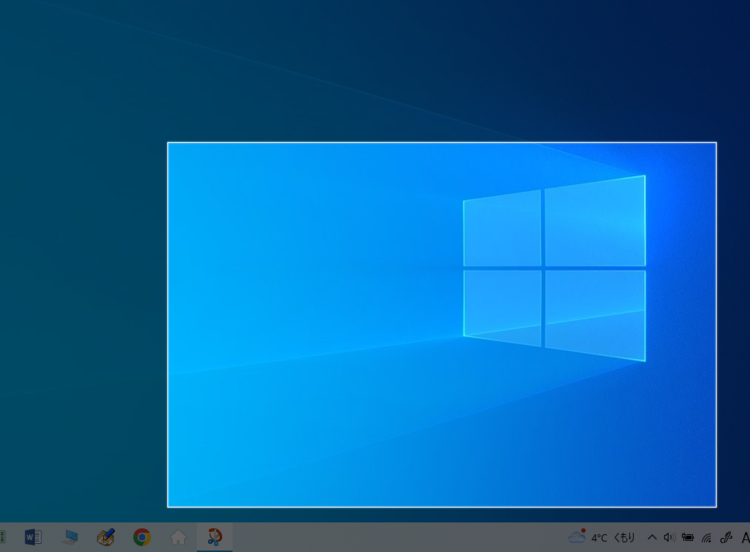Open the computer monitor icon in taskbar

[x=70, y=537]
